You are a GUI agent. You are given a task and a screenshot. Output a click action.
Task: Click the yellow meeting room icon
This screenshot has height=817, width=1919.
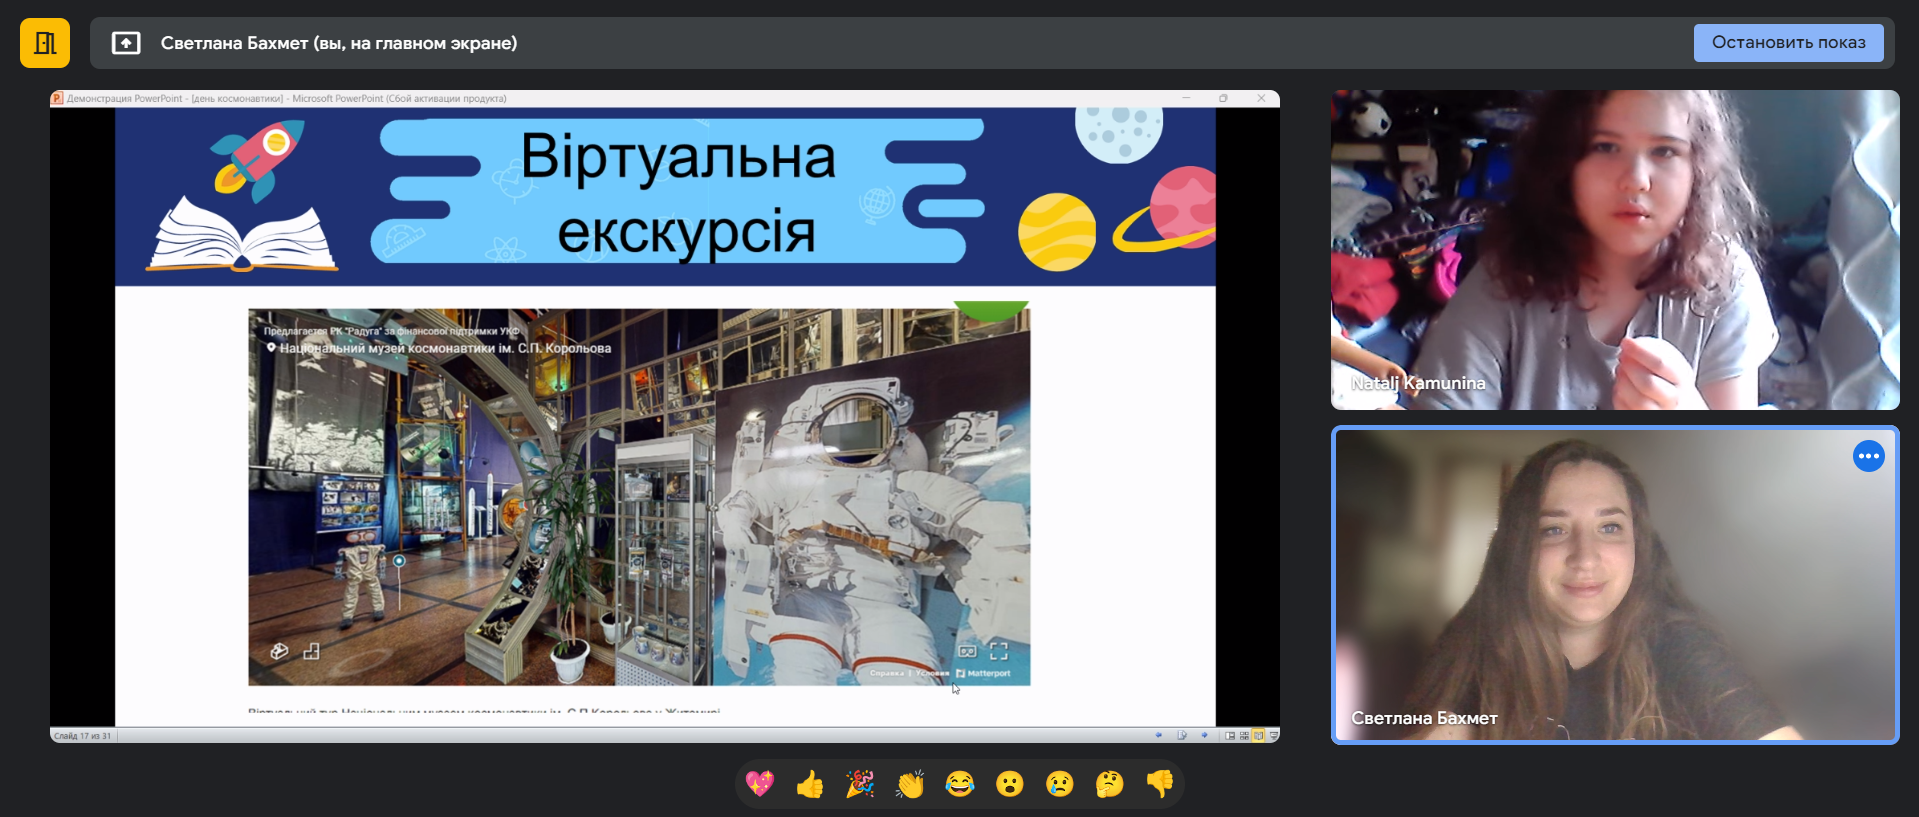(x=45, y=43)
